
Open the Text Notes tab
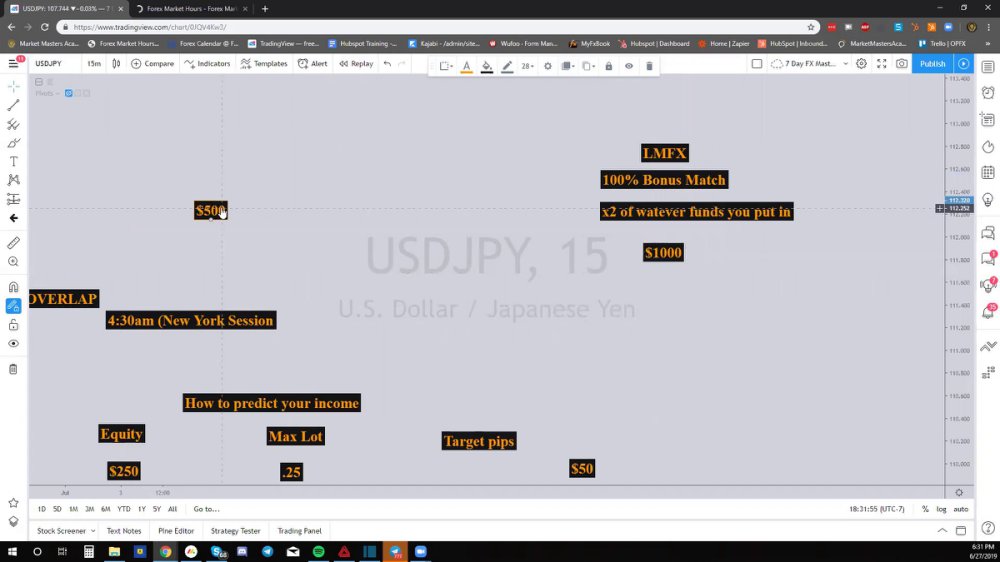(124, 531)
